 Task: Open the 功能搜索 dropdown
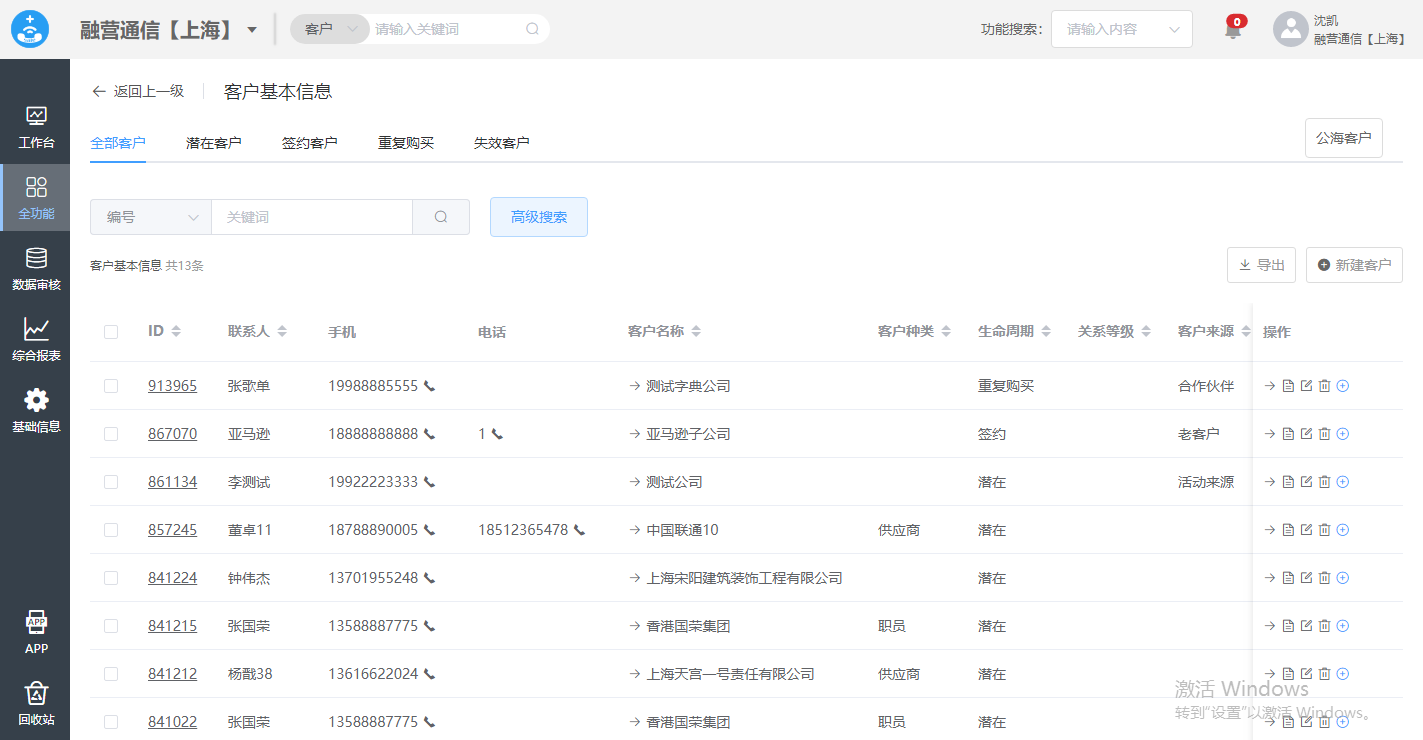(1121, 29)
